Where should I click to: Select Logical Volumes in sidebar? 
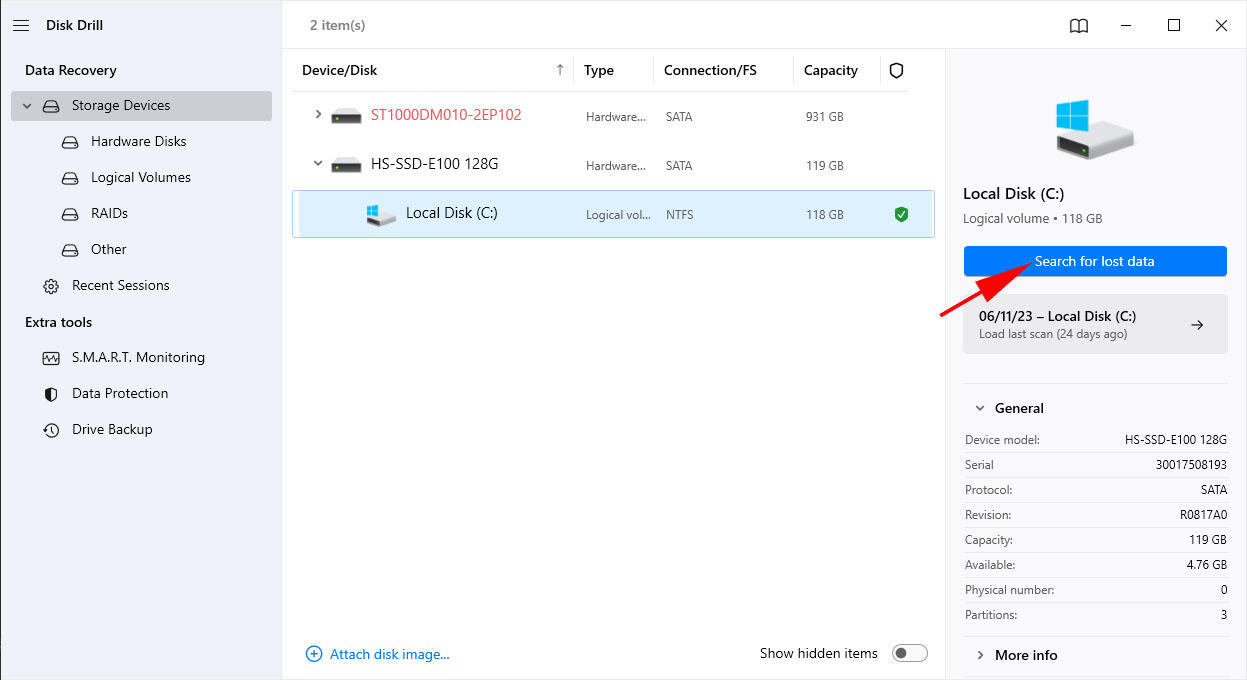140,177
